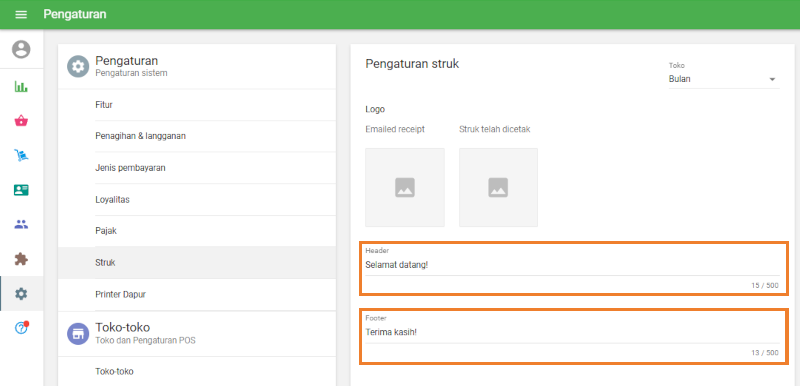Screen dimensions: 800x386
Task: Edit the Header field with Selamat datang!
Action: click(x=572, y=265)
